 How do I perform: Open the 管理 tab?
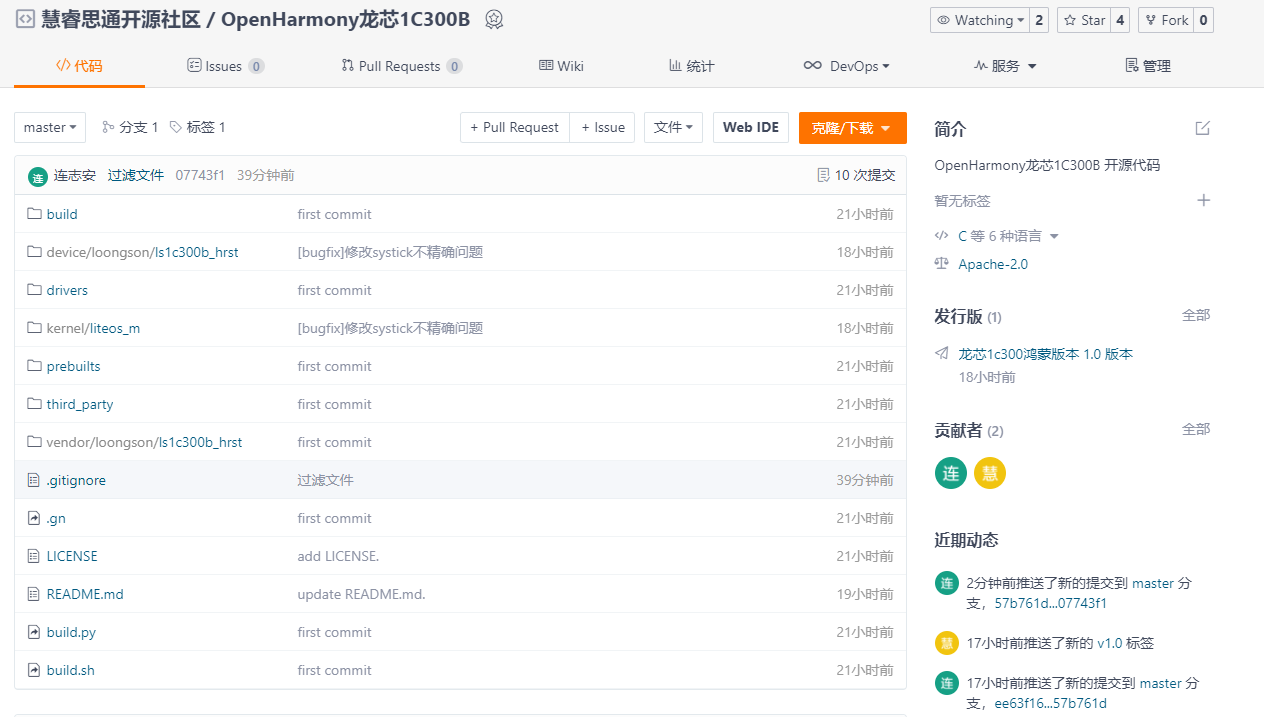pos(1148,66)
